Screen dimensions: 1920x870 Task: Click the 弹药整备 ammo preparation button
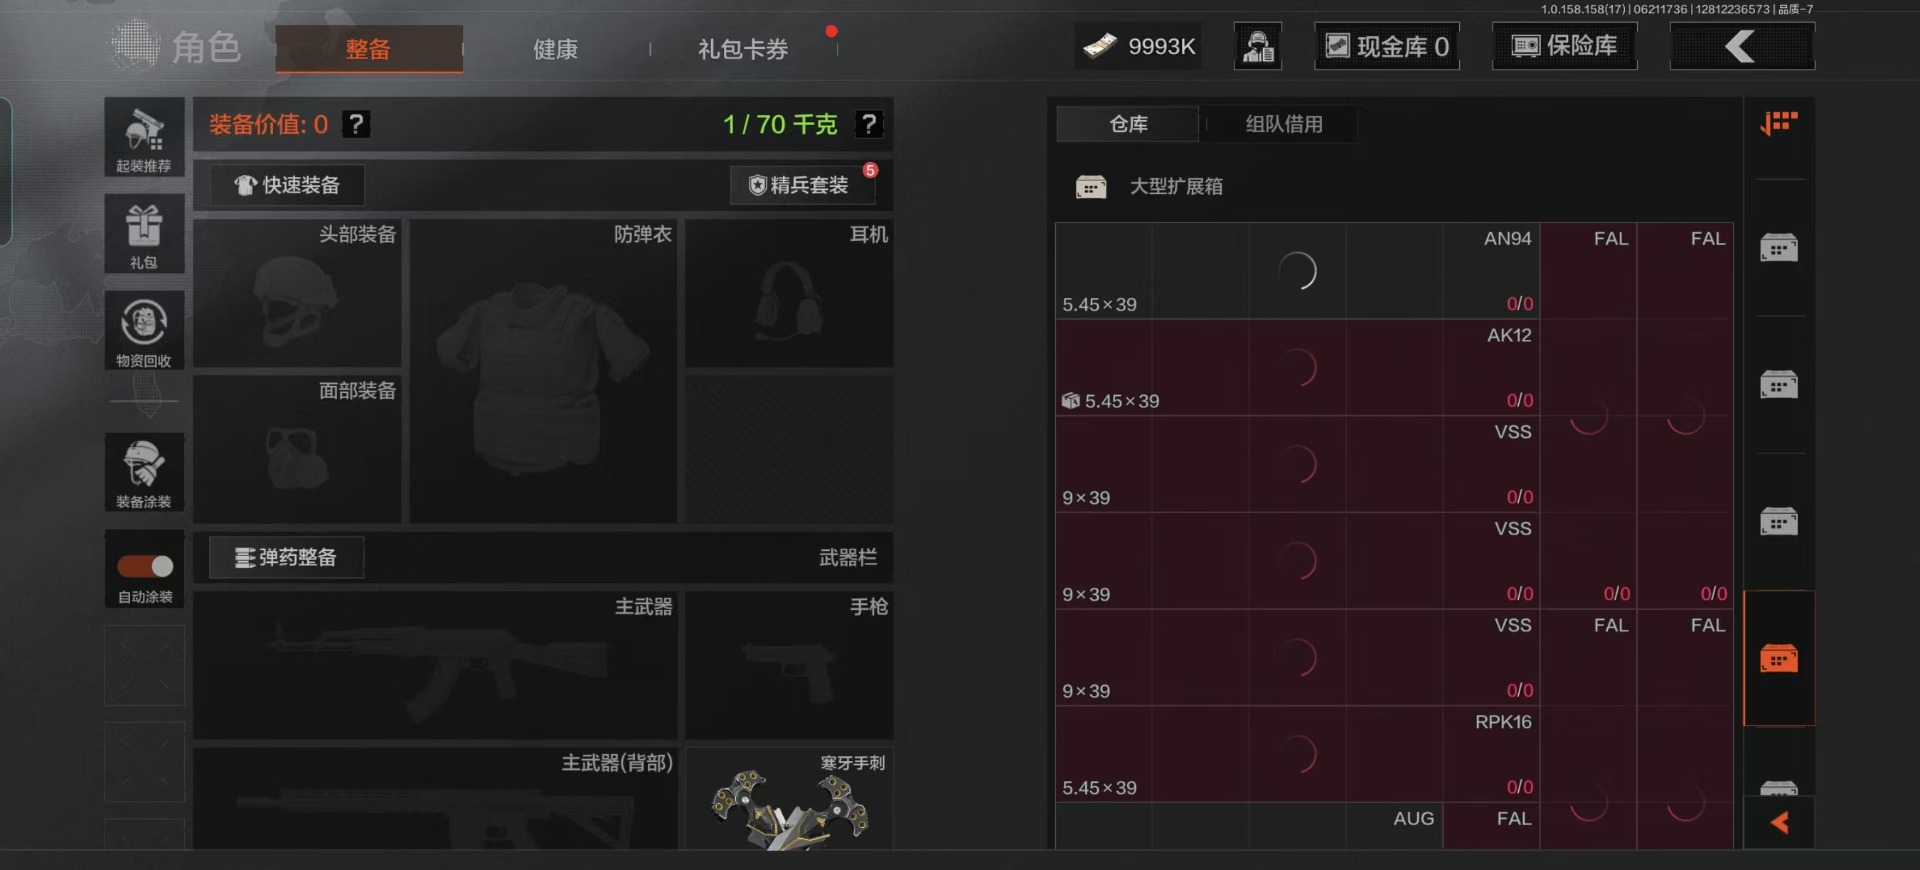286,557
